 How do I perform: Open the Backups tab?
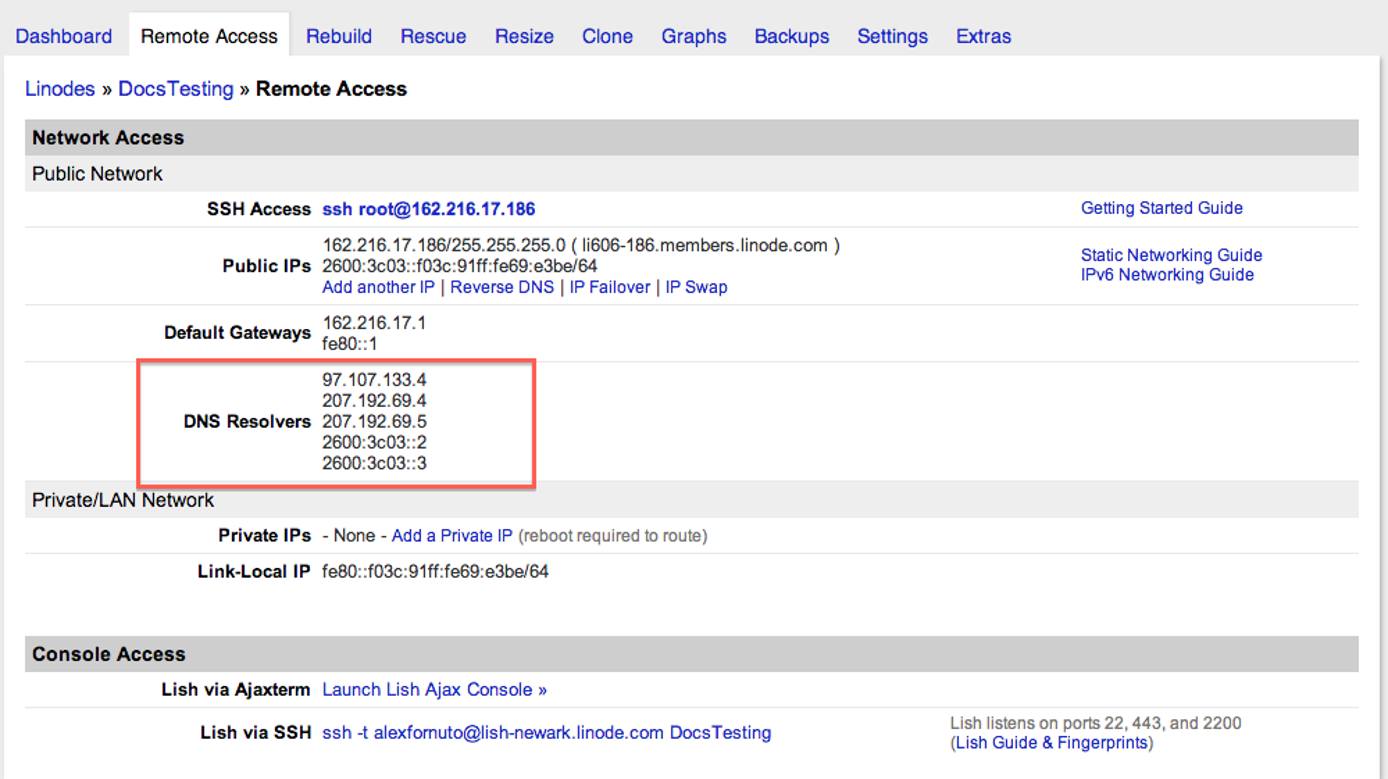(791, 36)
